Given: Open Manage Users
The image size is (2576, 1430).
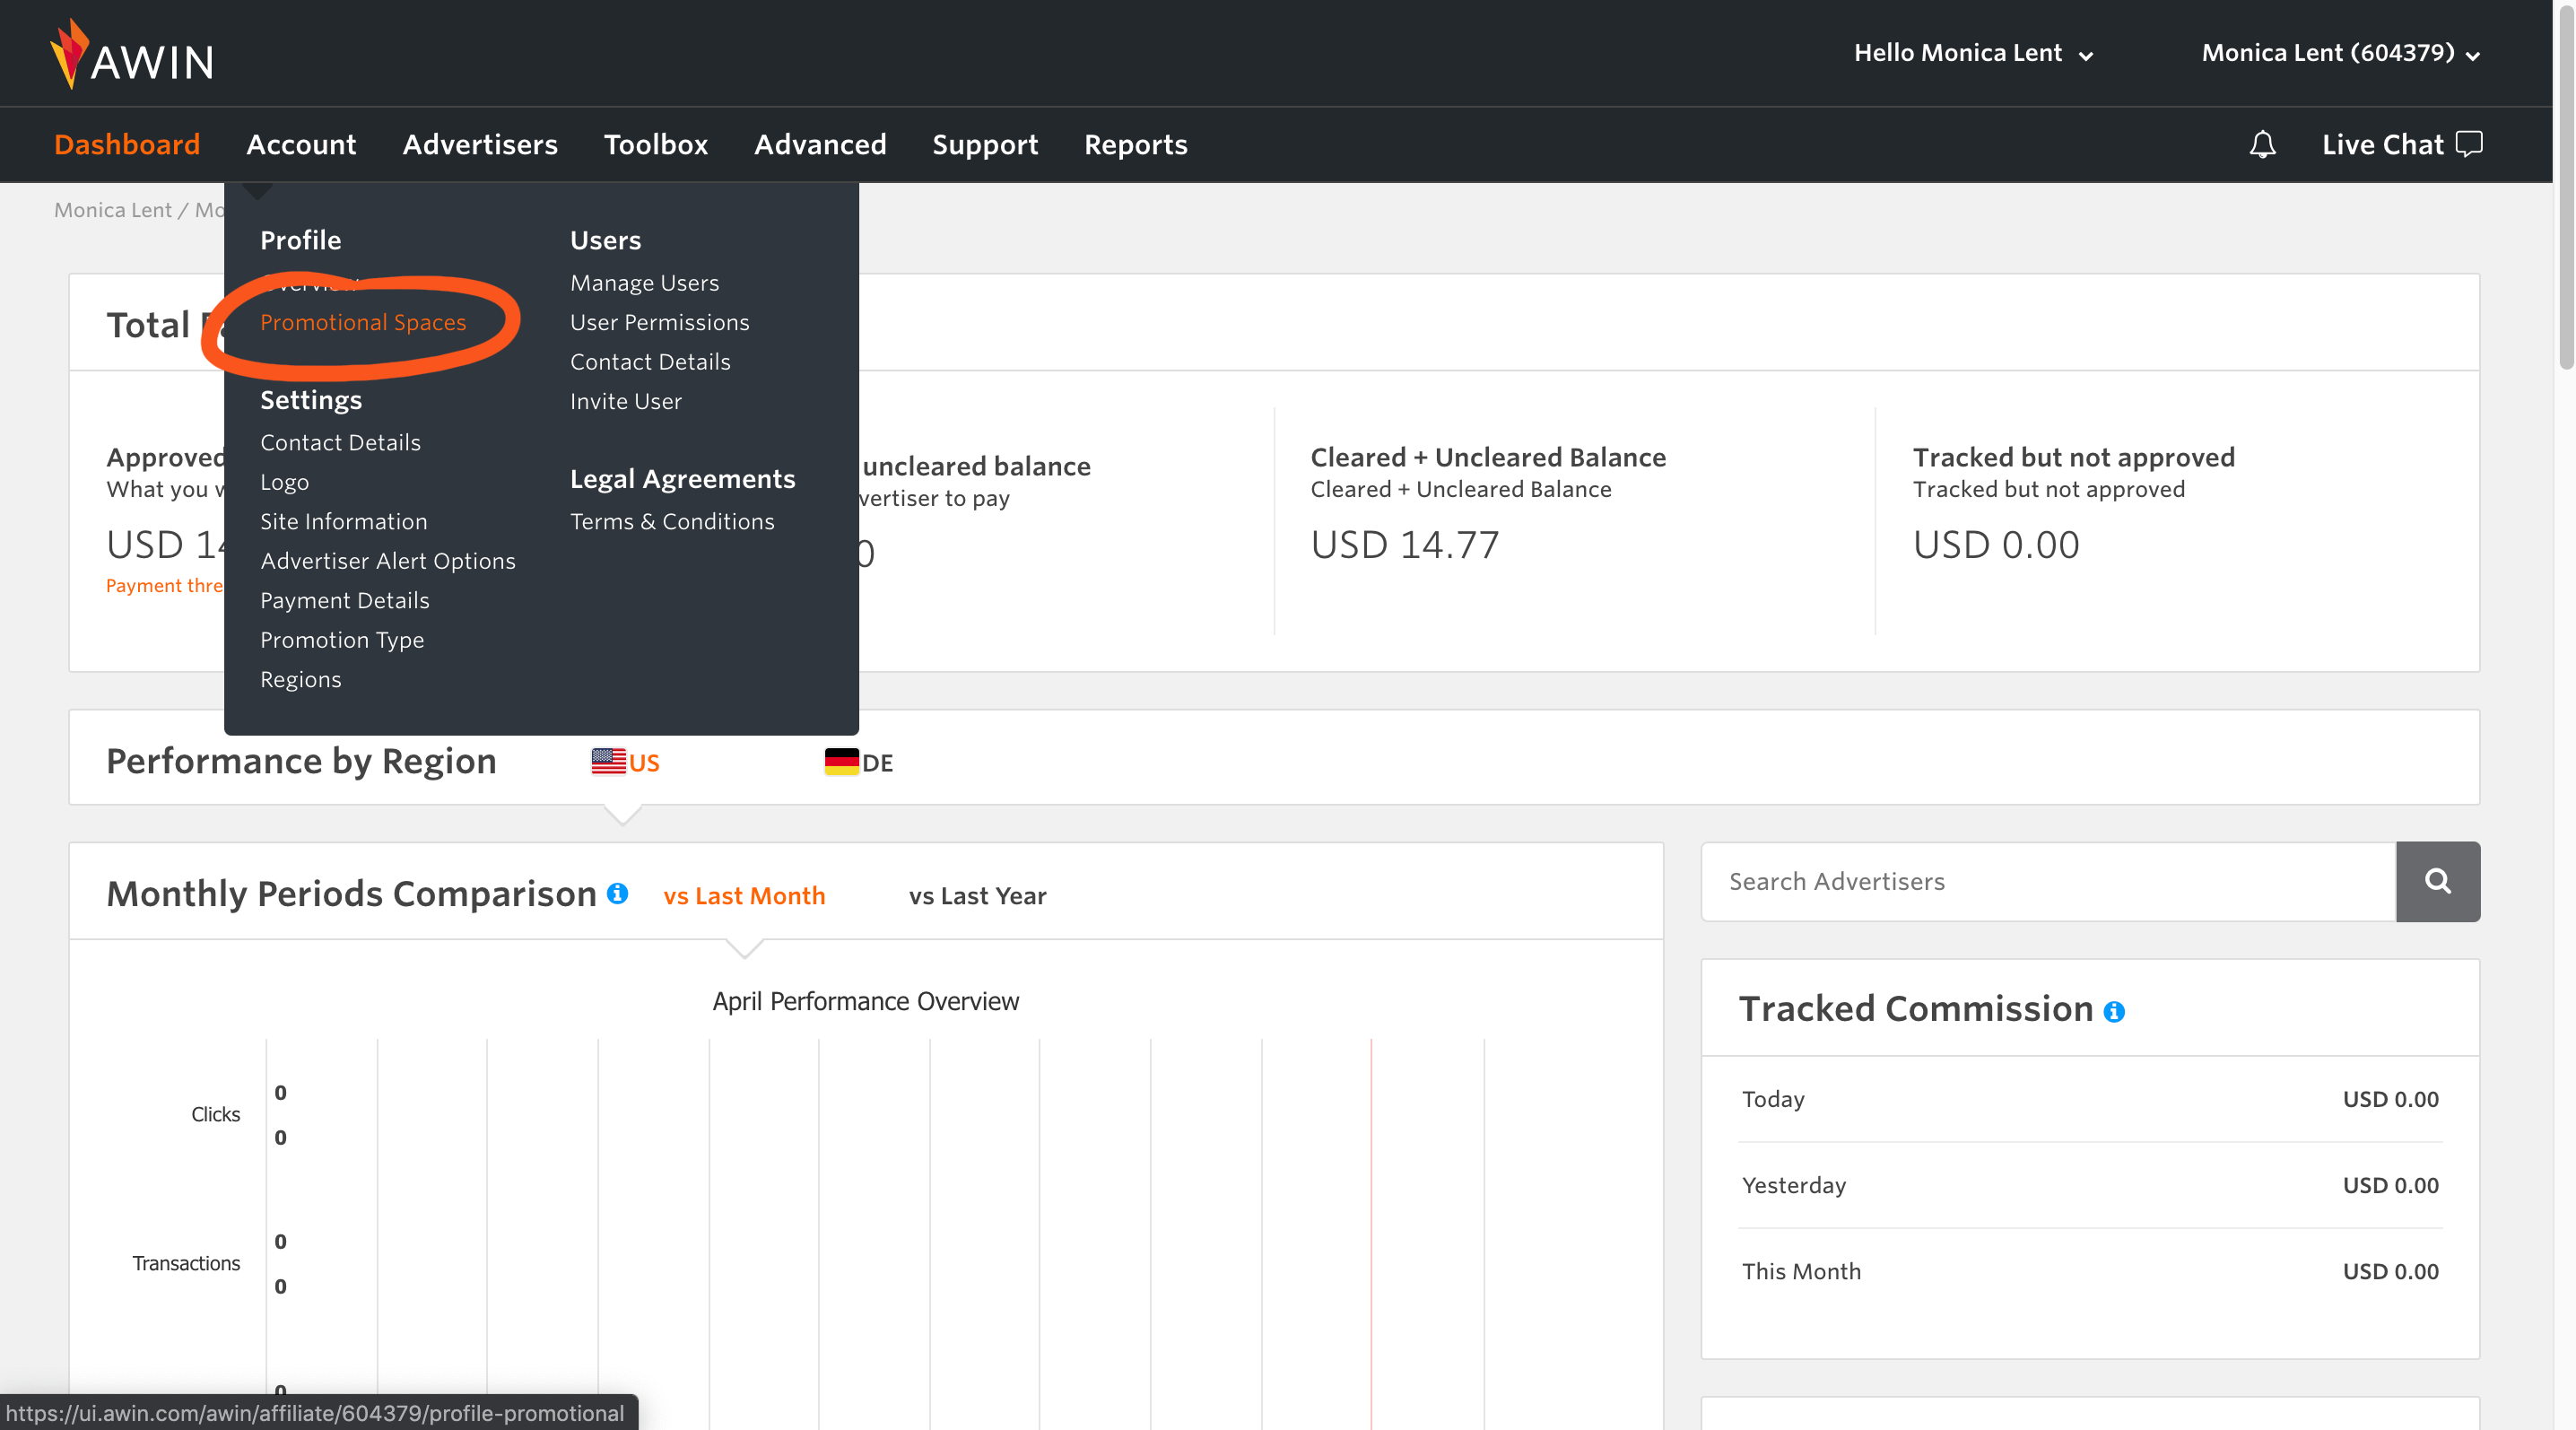Looking at the screenshot, I should (x=645, y=283).
